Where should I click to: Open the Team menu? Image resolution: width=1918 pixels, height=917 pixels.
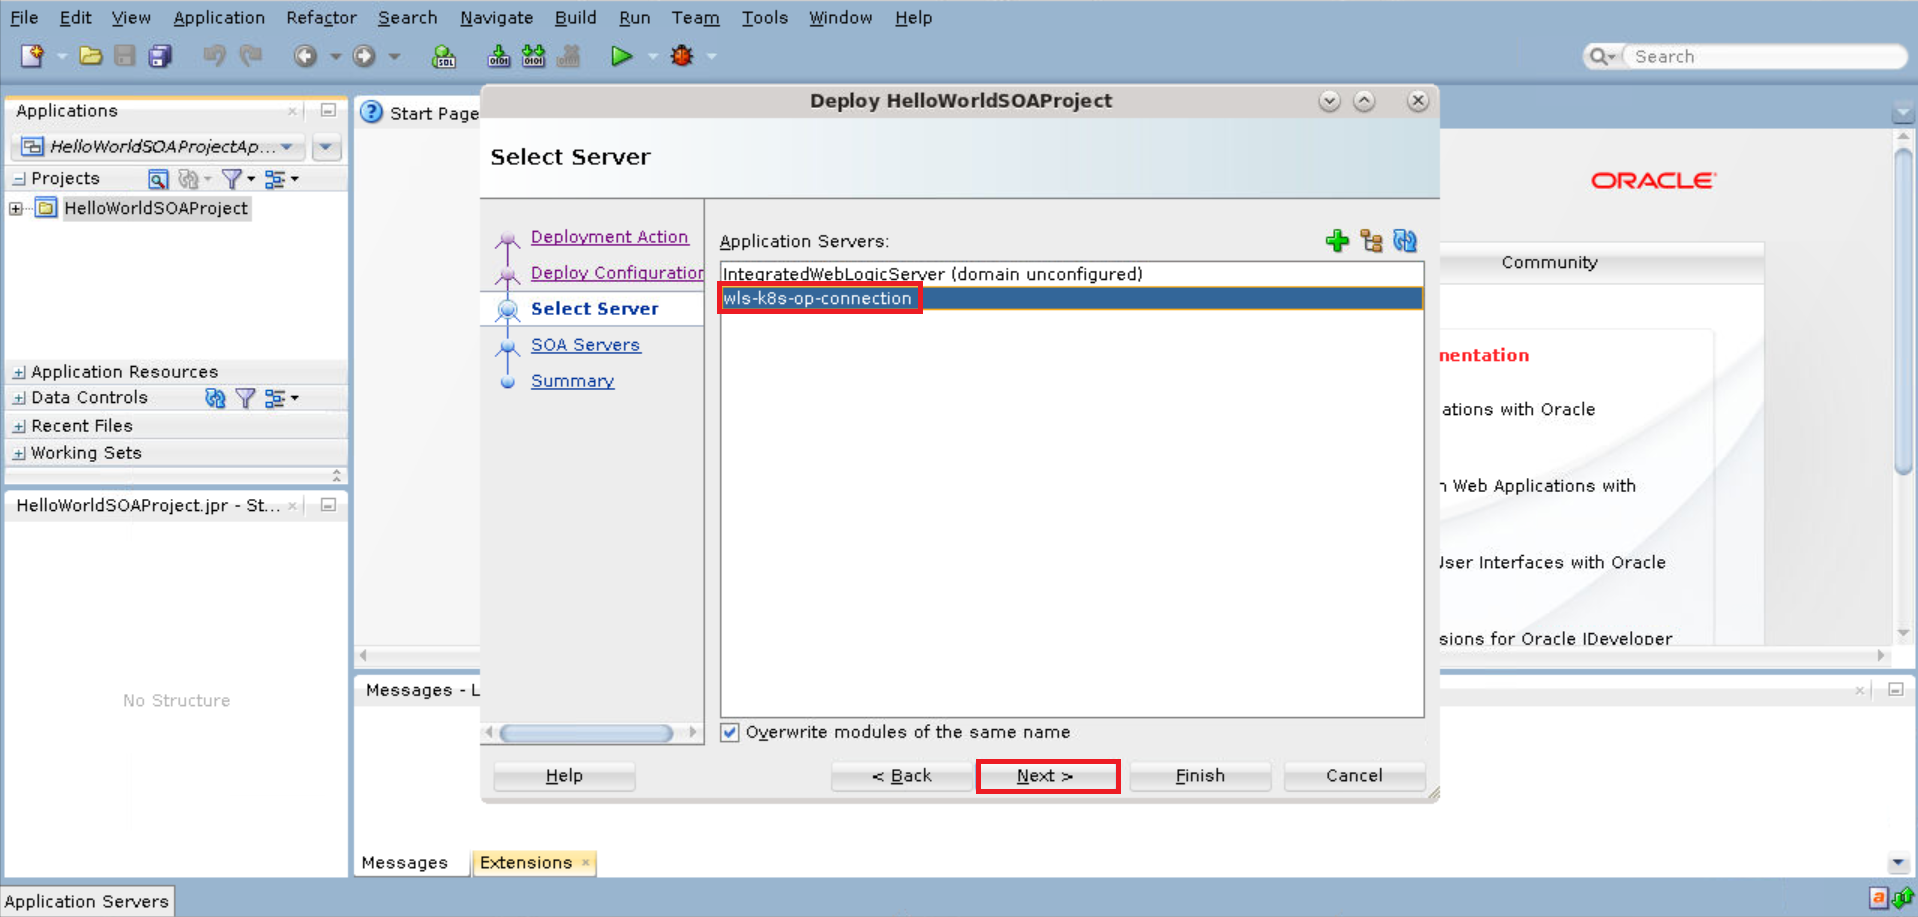(695, 18)
